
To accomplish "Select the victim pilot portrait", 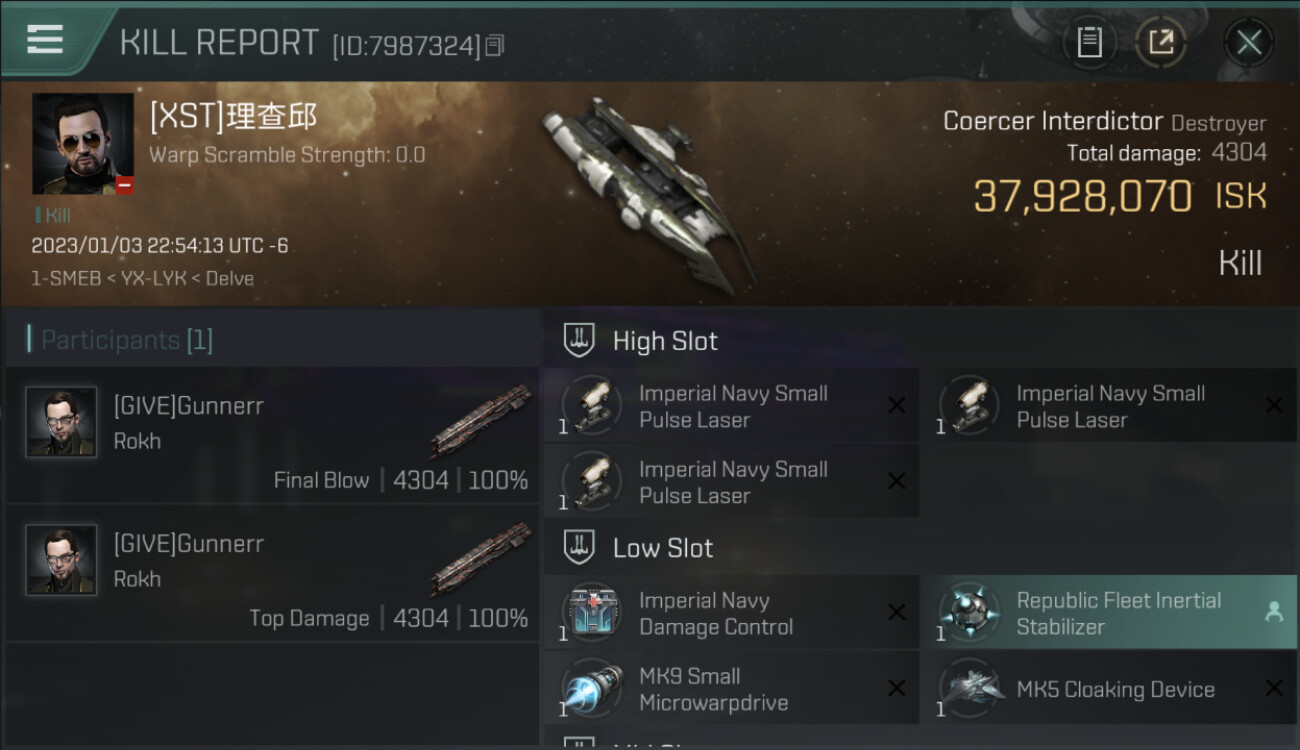I will 83,144.
